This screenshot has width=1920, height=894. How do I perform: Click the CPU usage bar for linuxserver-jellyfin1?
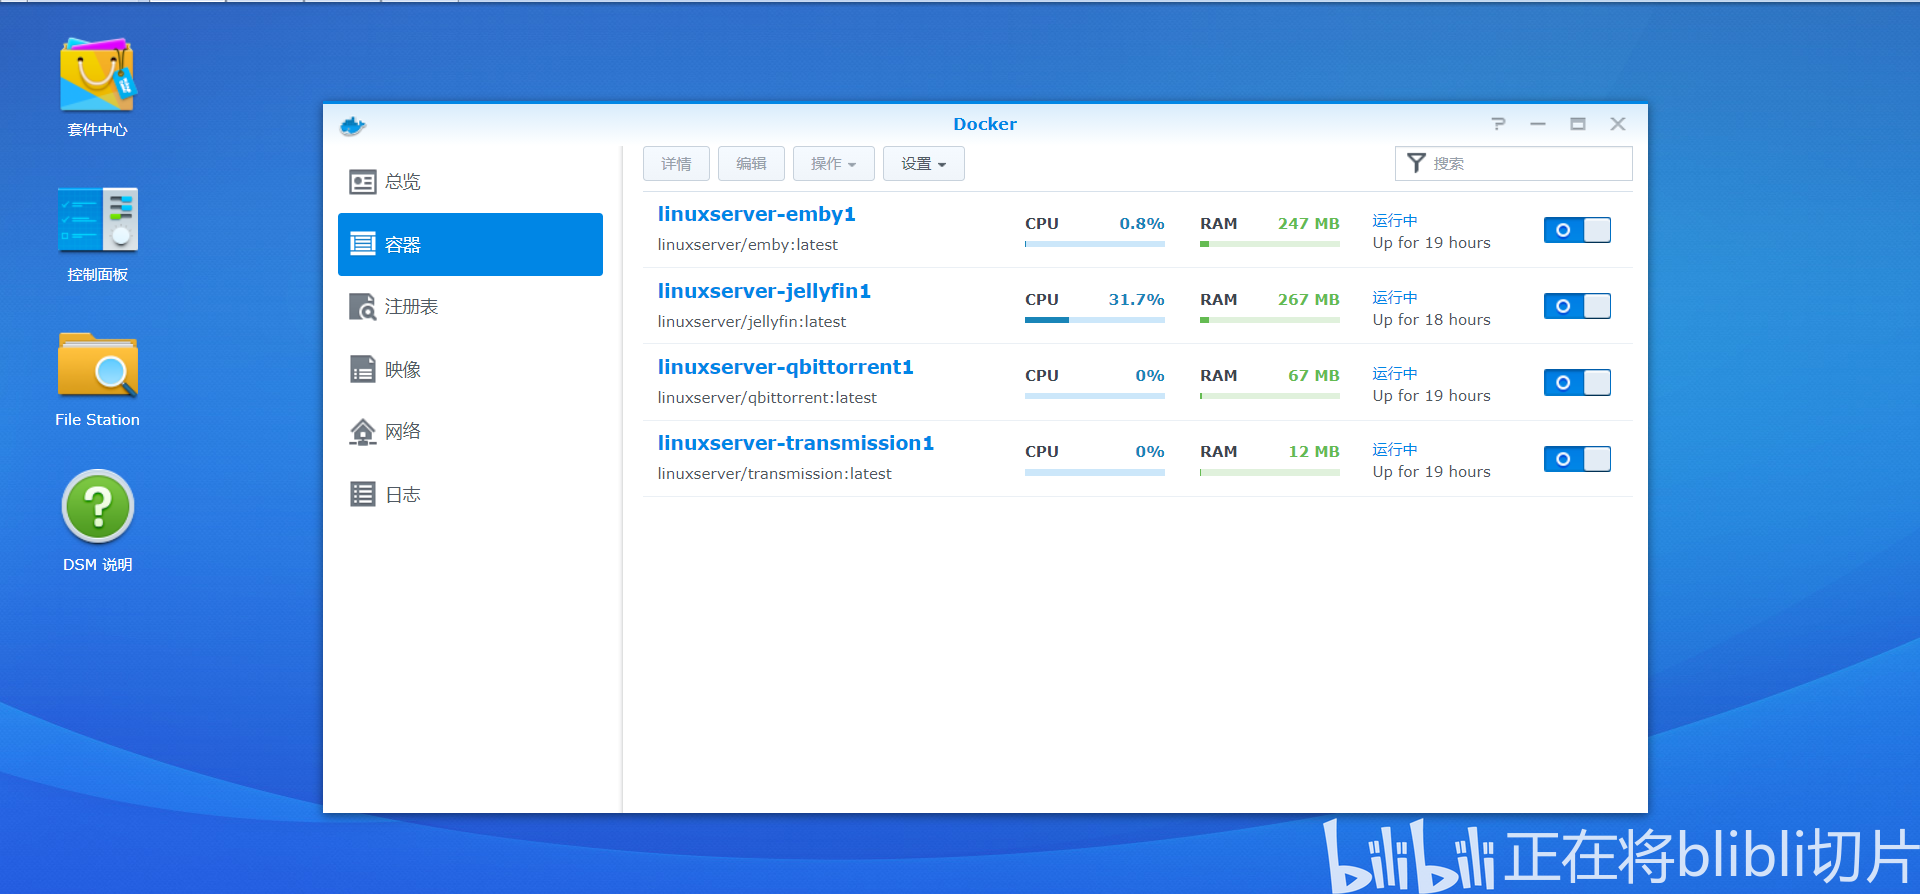pos(1095,320)
